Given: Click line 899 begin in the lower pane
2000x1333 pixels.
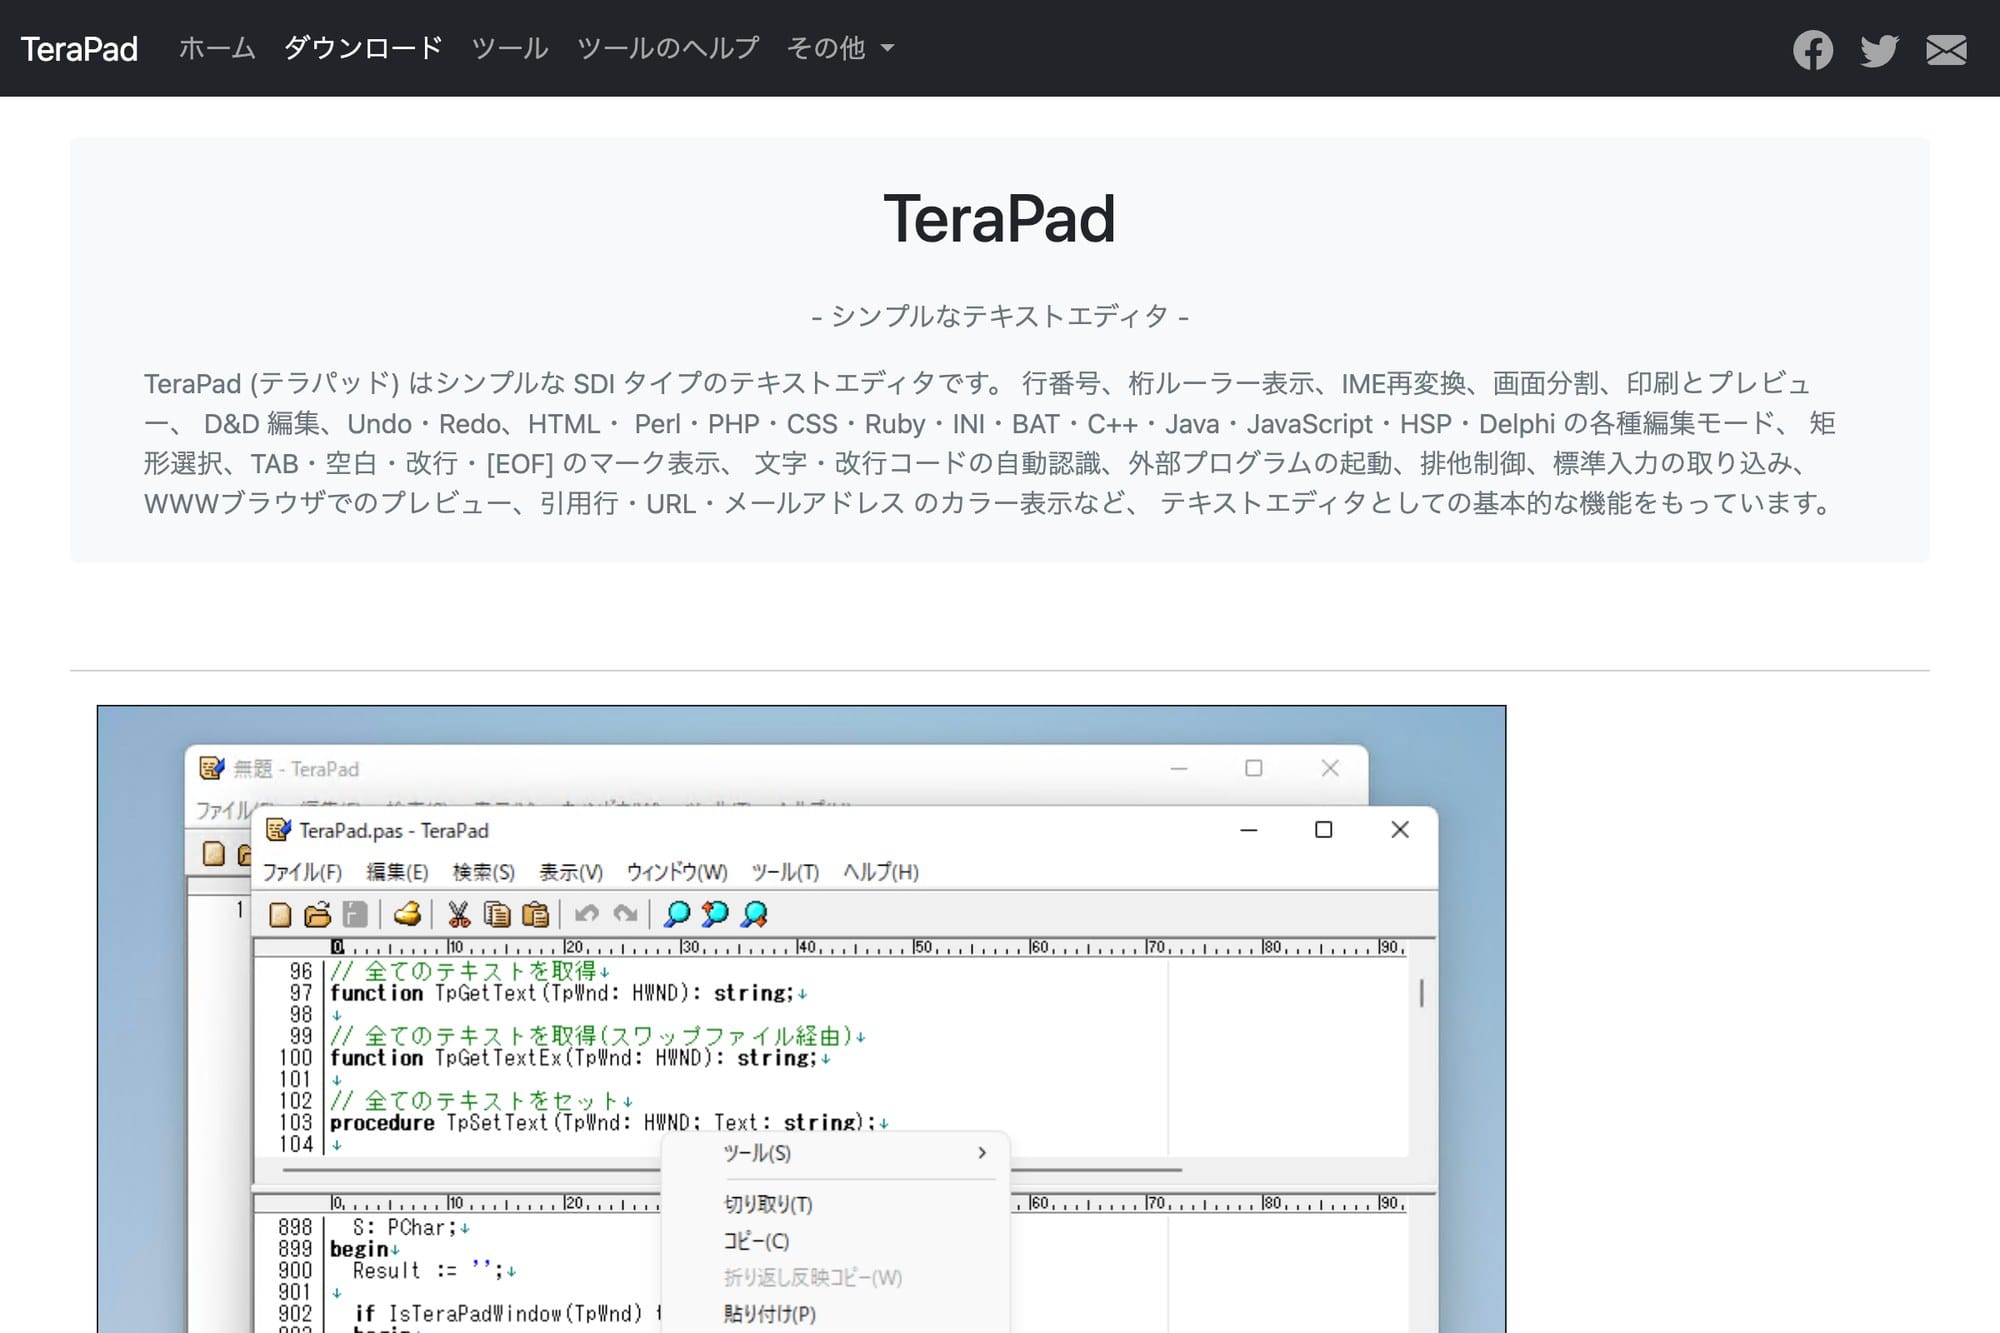Looking at the screenshot, I should click(x=364, y=1249).
